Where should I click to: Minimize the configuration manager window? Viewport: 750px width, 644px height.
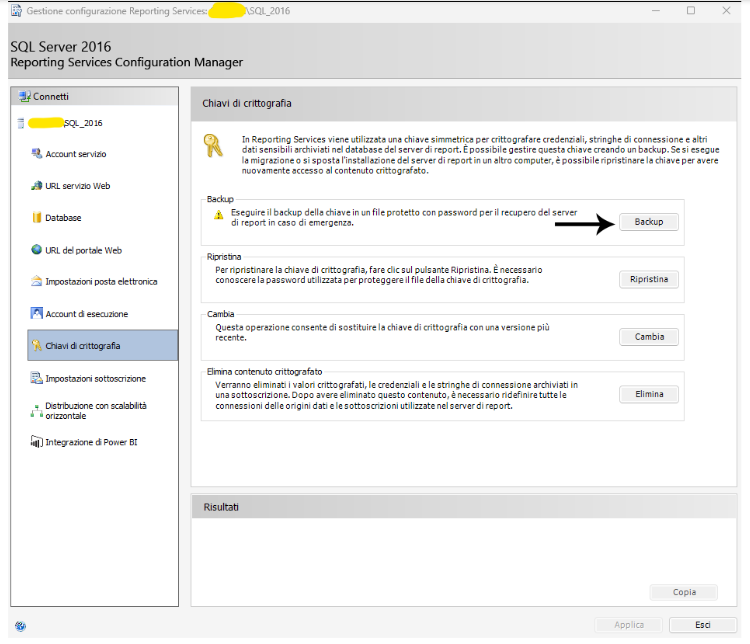point(656,11)
